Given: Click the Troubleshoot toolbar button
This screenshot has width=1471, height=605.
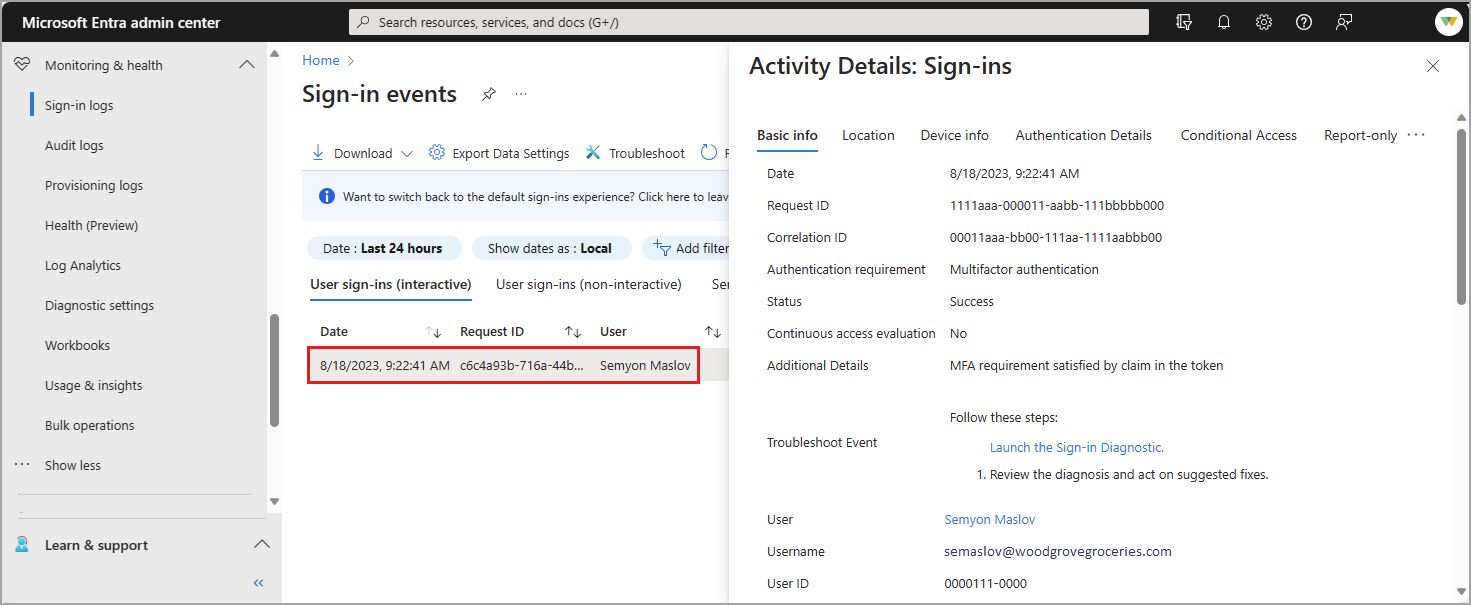Looking at the screenshot, I should point(635,153).
